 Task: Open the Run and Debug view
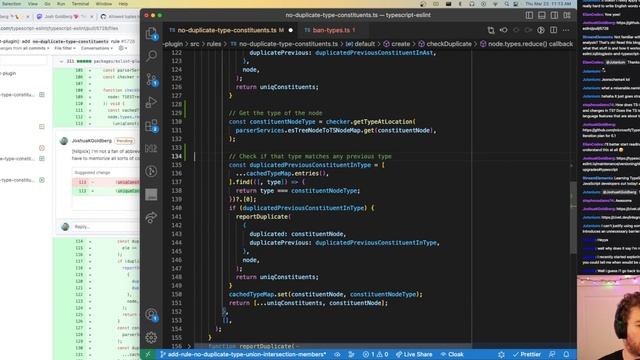pyautogui.click(x=151, y=102)
